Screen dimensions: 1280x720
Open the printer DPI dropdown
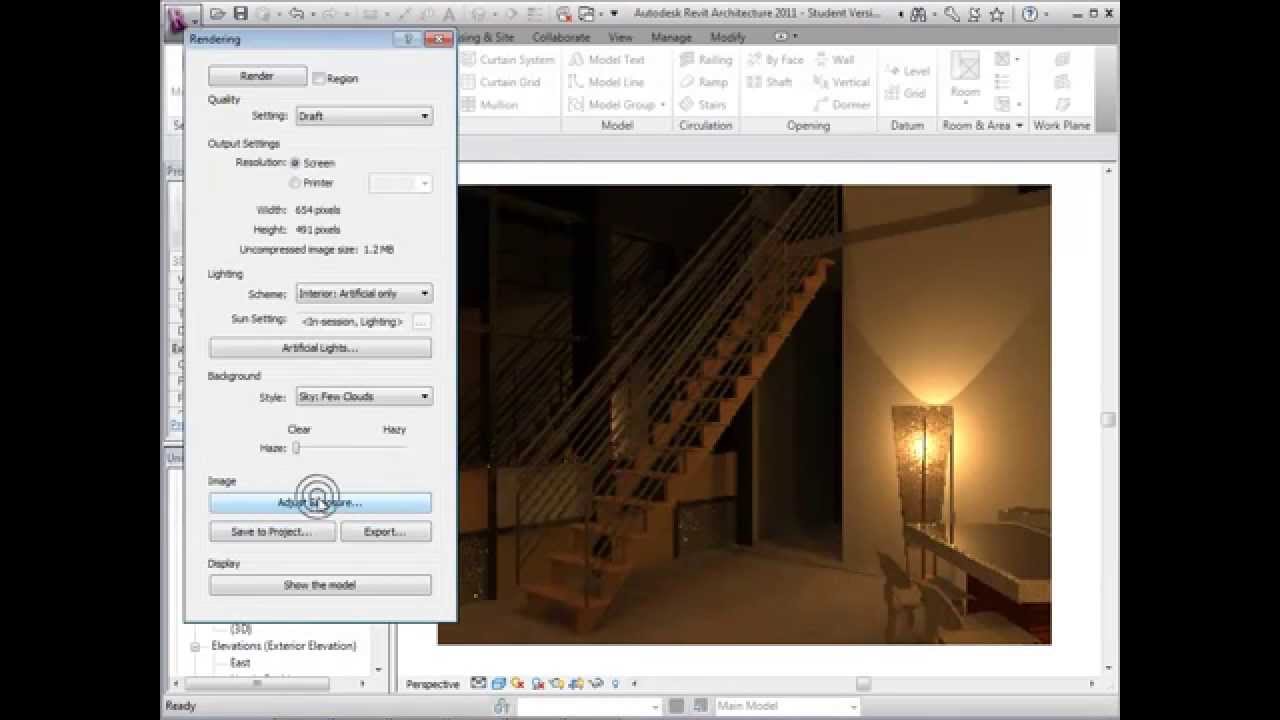(x=400, y=183)
